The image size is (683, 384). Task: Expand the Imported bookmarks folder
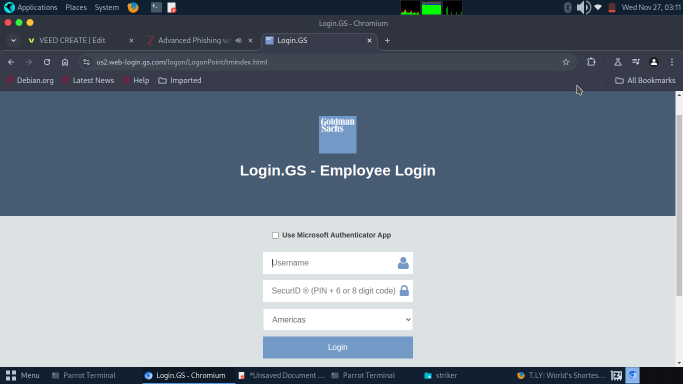[x=180, y=81]
